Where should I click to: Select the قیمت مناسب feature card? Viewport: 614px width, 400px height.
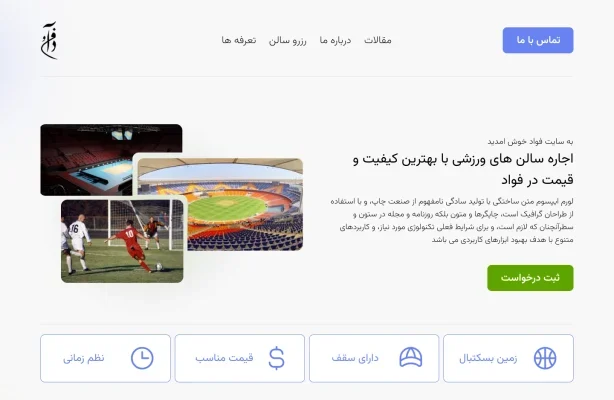click(240, 358)
